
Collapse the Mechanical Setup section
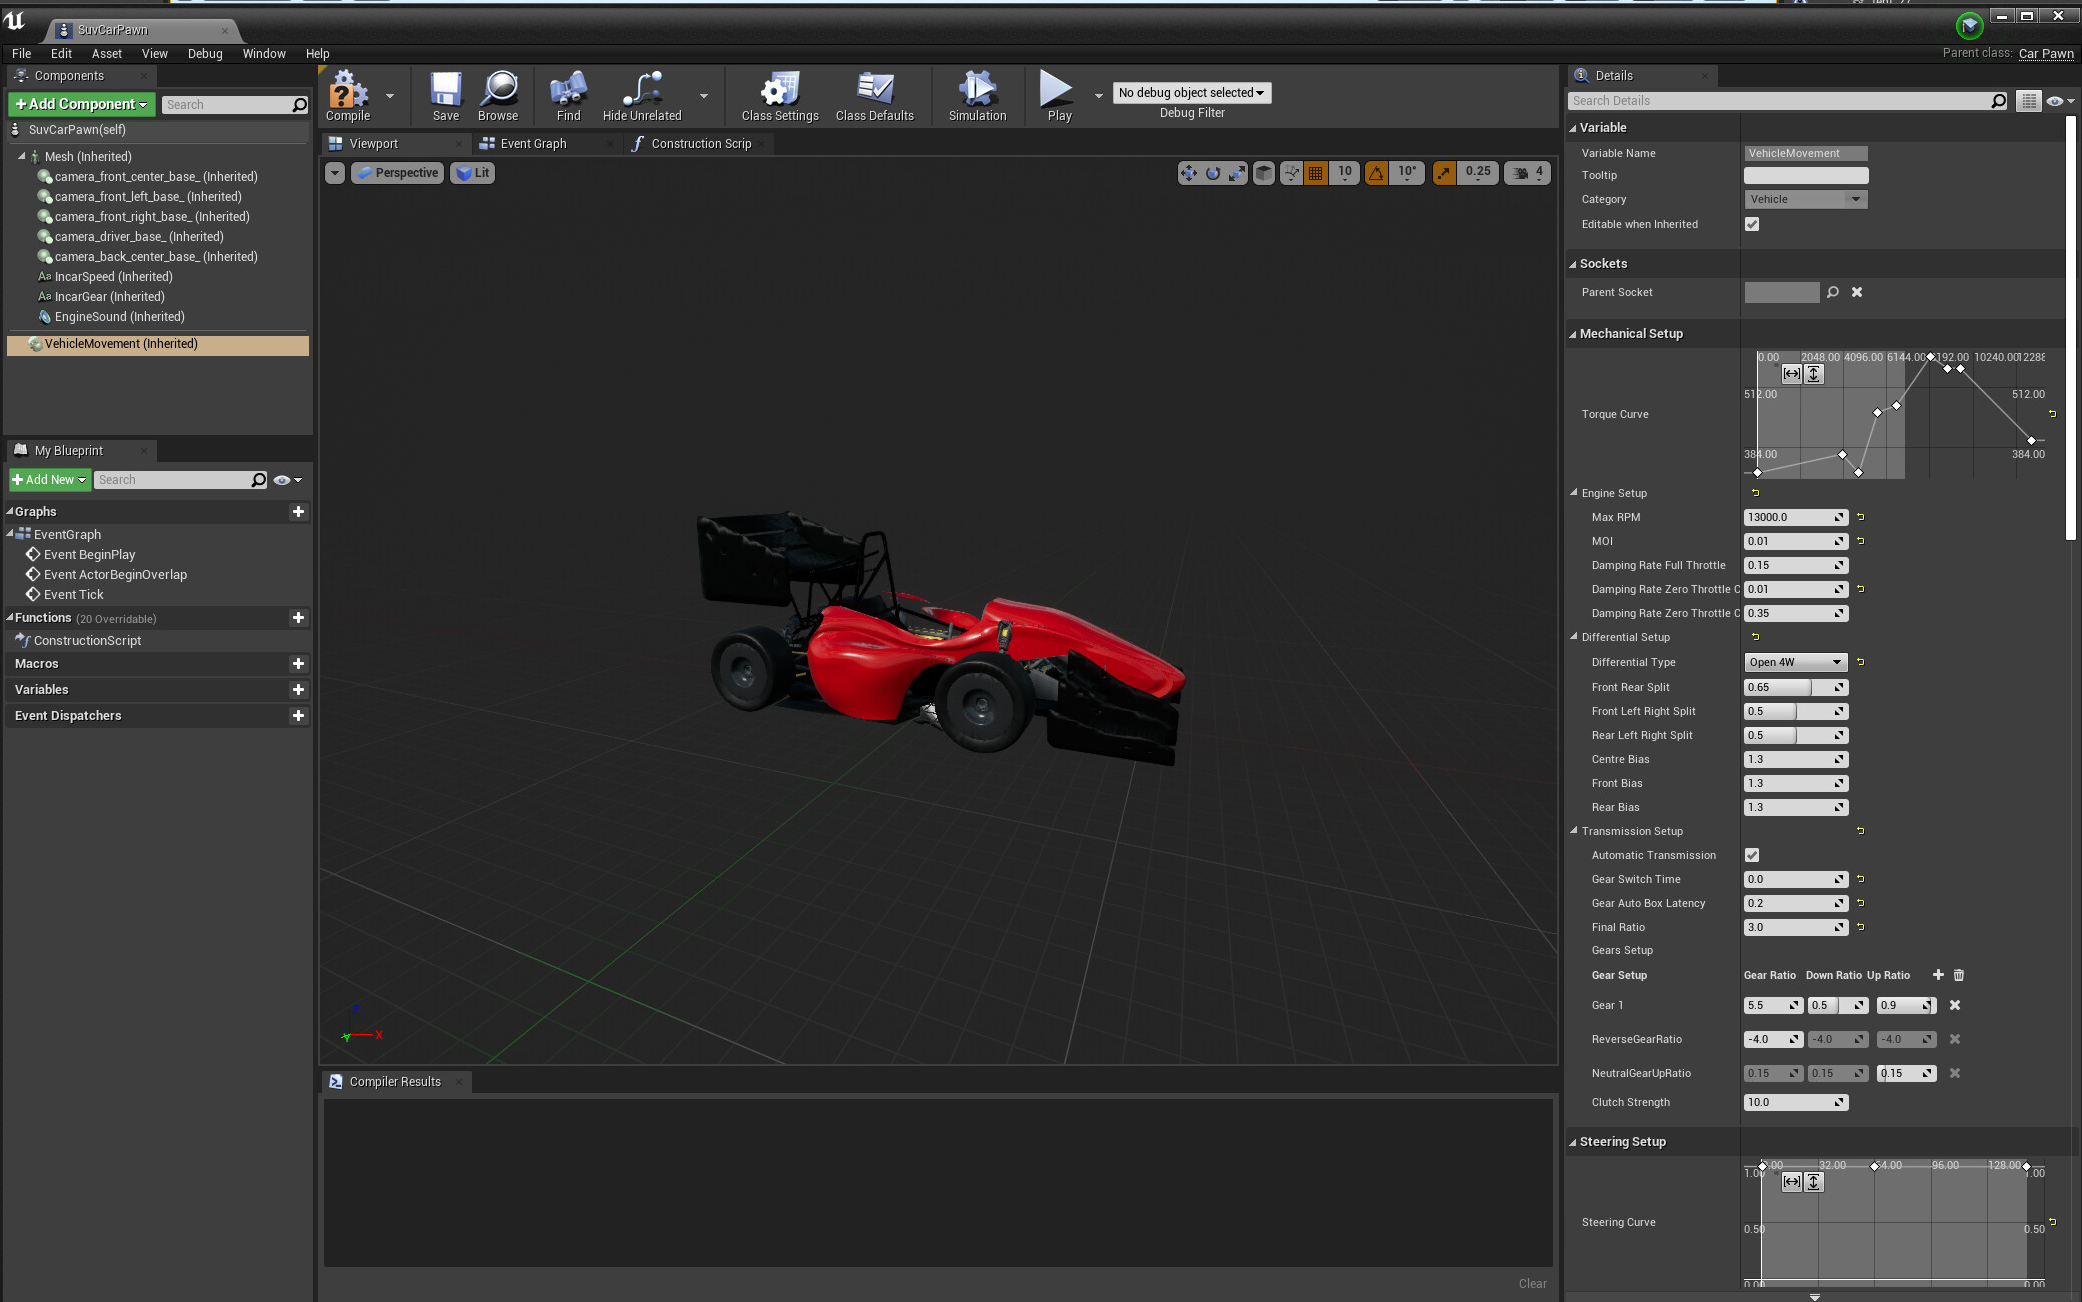coord(1573,334)
